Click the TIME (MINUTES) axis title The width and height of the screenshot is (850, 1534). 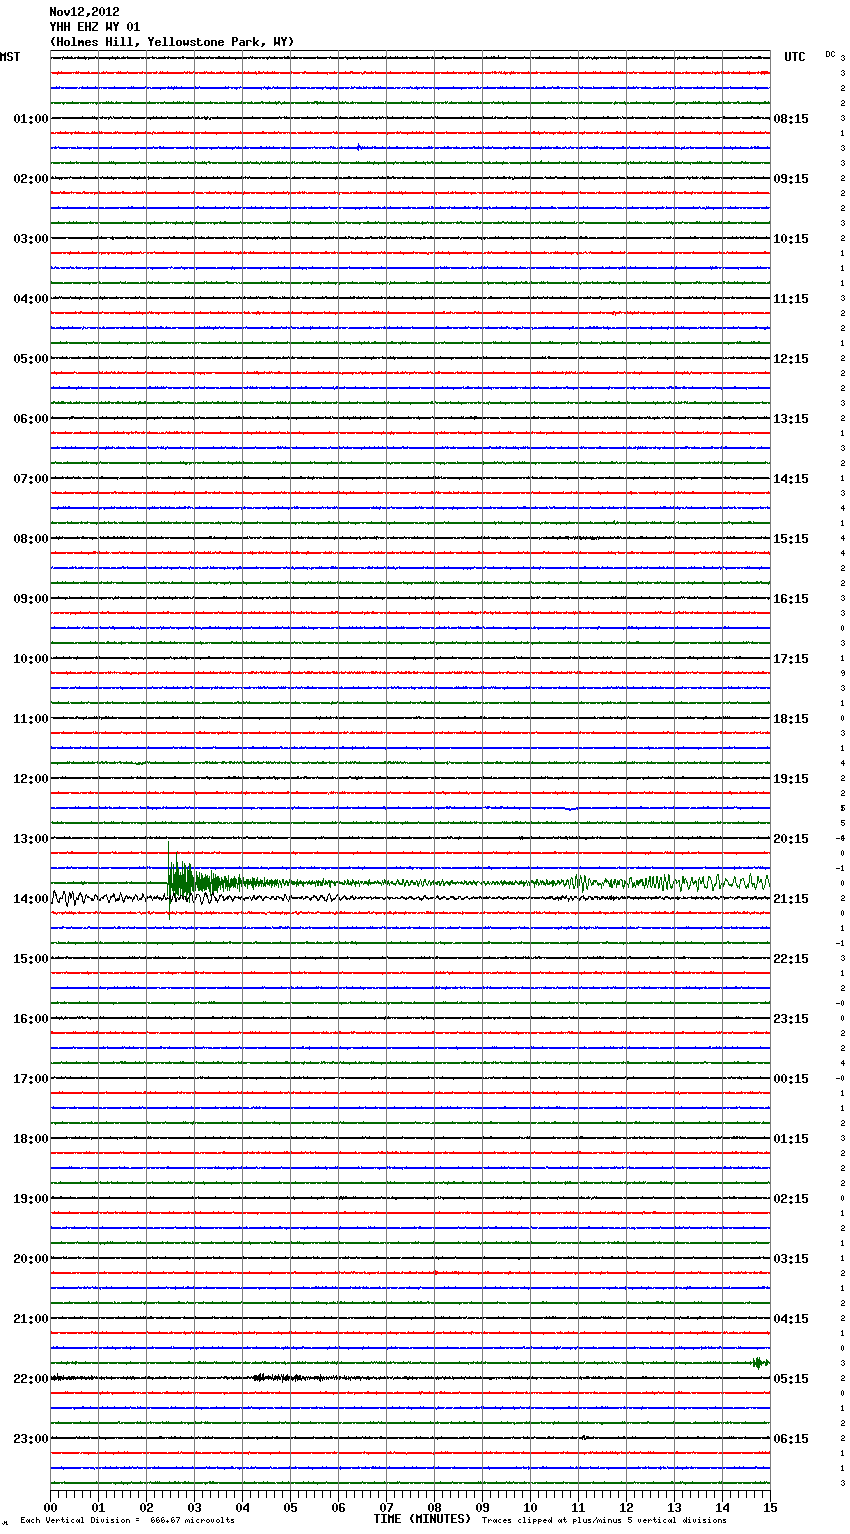pyautogui.click(x=422, y=1519)
